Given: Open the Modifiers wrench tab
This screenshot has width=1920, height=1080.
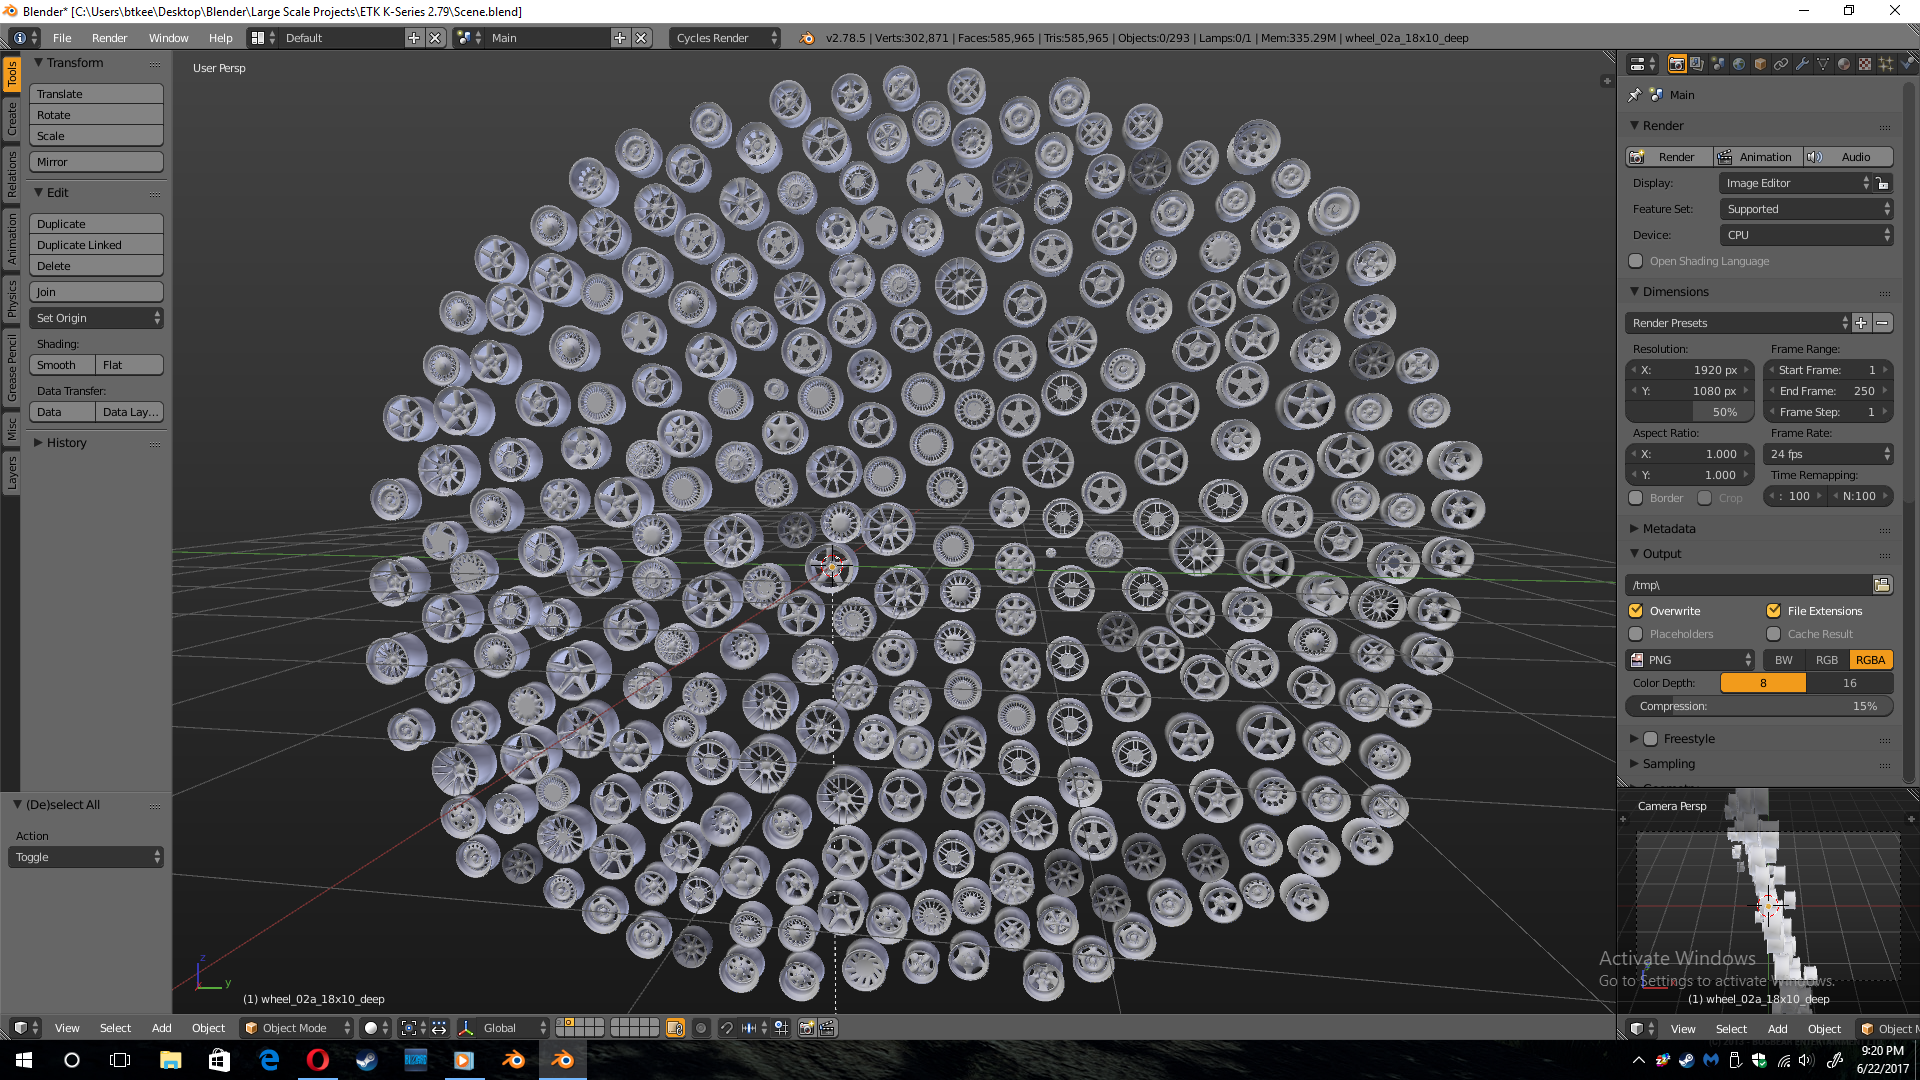Looking at the screenshot, I should click(x=1802, y=64).
